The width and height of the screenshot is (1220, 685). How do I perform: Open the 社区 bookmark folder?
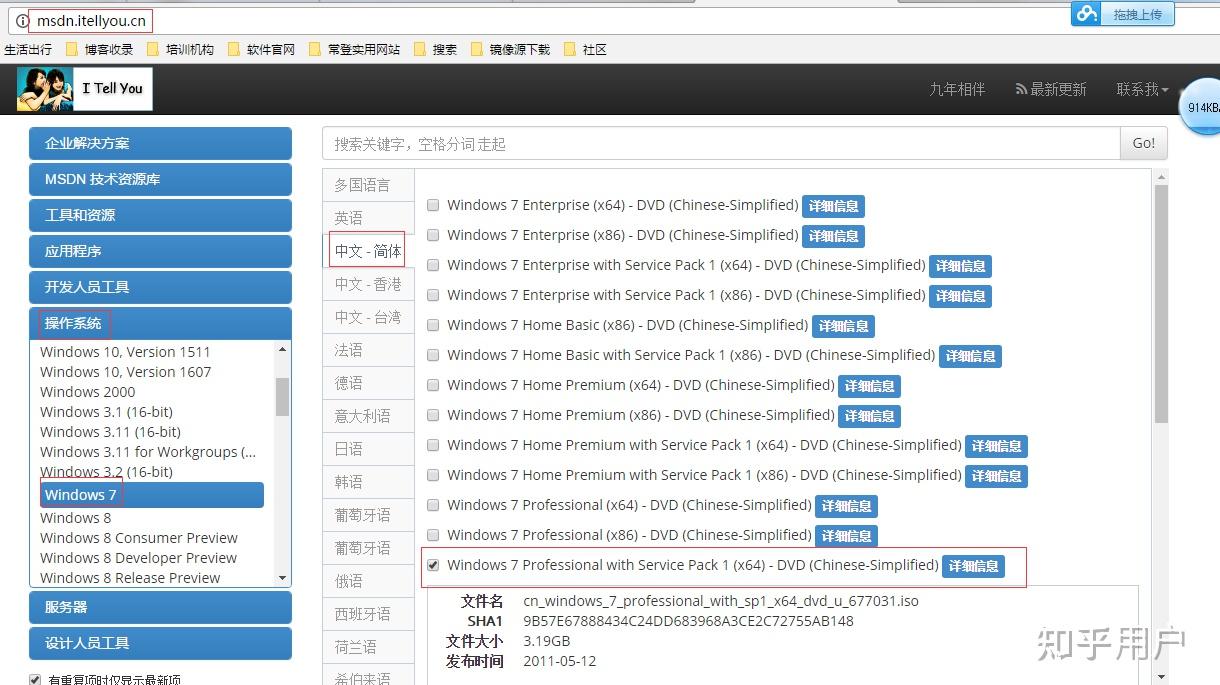click(585, 49)
